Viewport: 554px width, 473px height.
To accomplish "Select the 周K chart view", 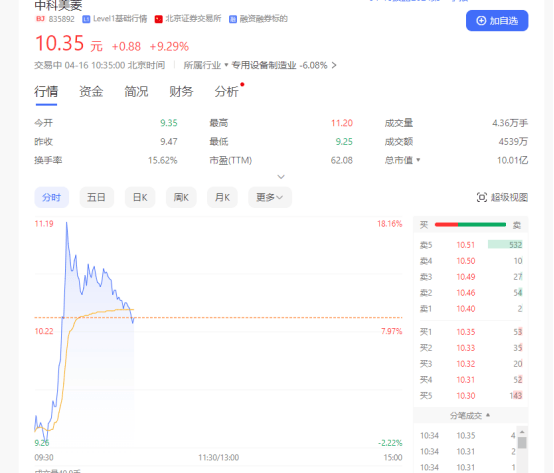I will 181,197.
